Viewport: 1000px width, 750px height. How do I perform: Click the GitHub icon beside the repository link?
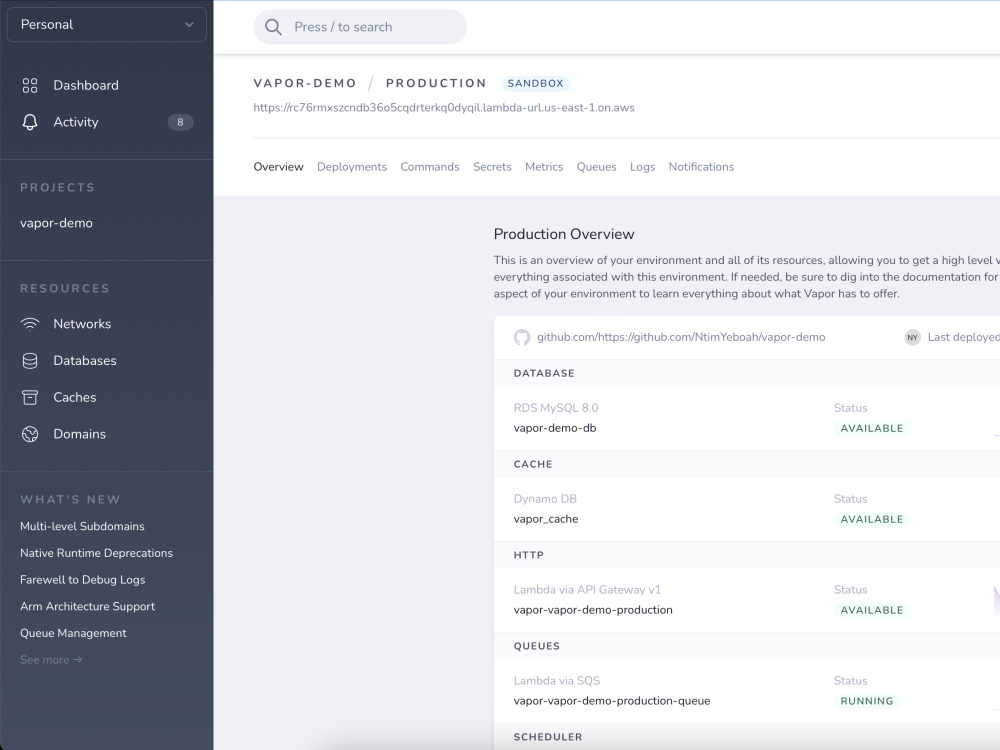(521, 337)
